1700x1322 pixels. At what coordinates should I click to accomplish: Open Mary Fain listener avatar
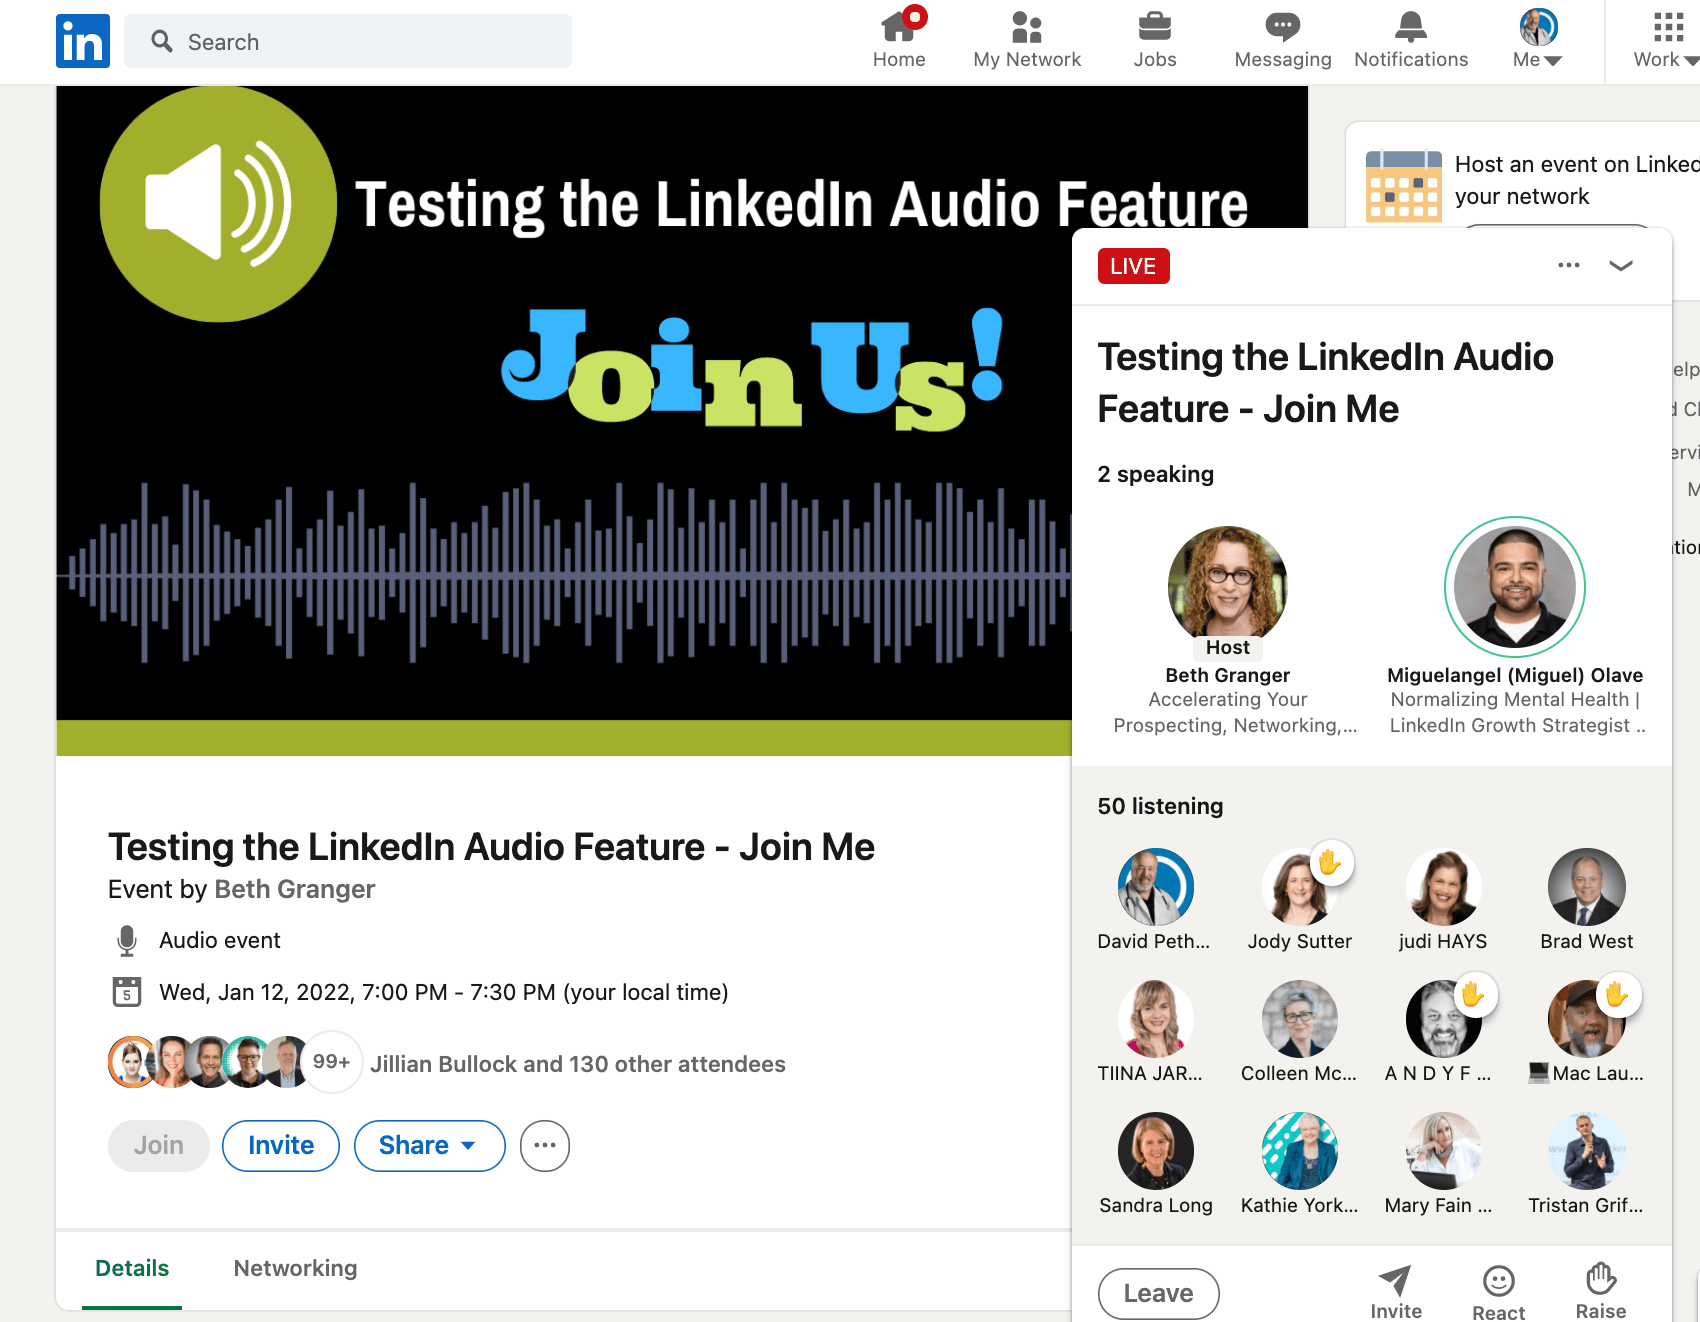[x=1443, y=1151]
